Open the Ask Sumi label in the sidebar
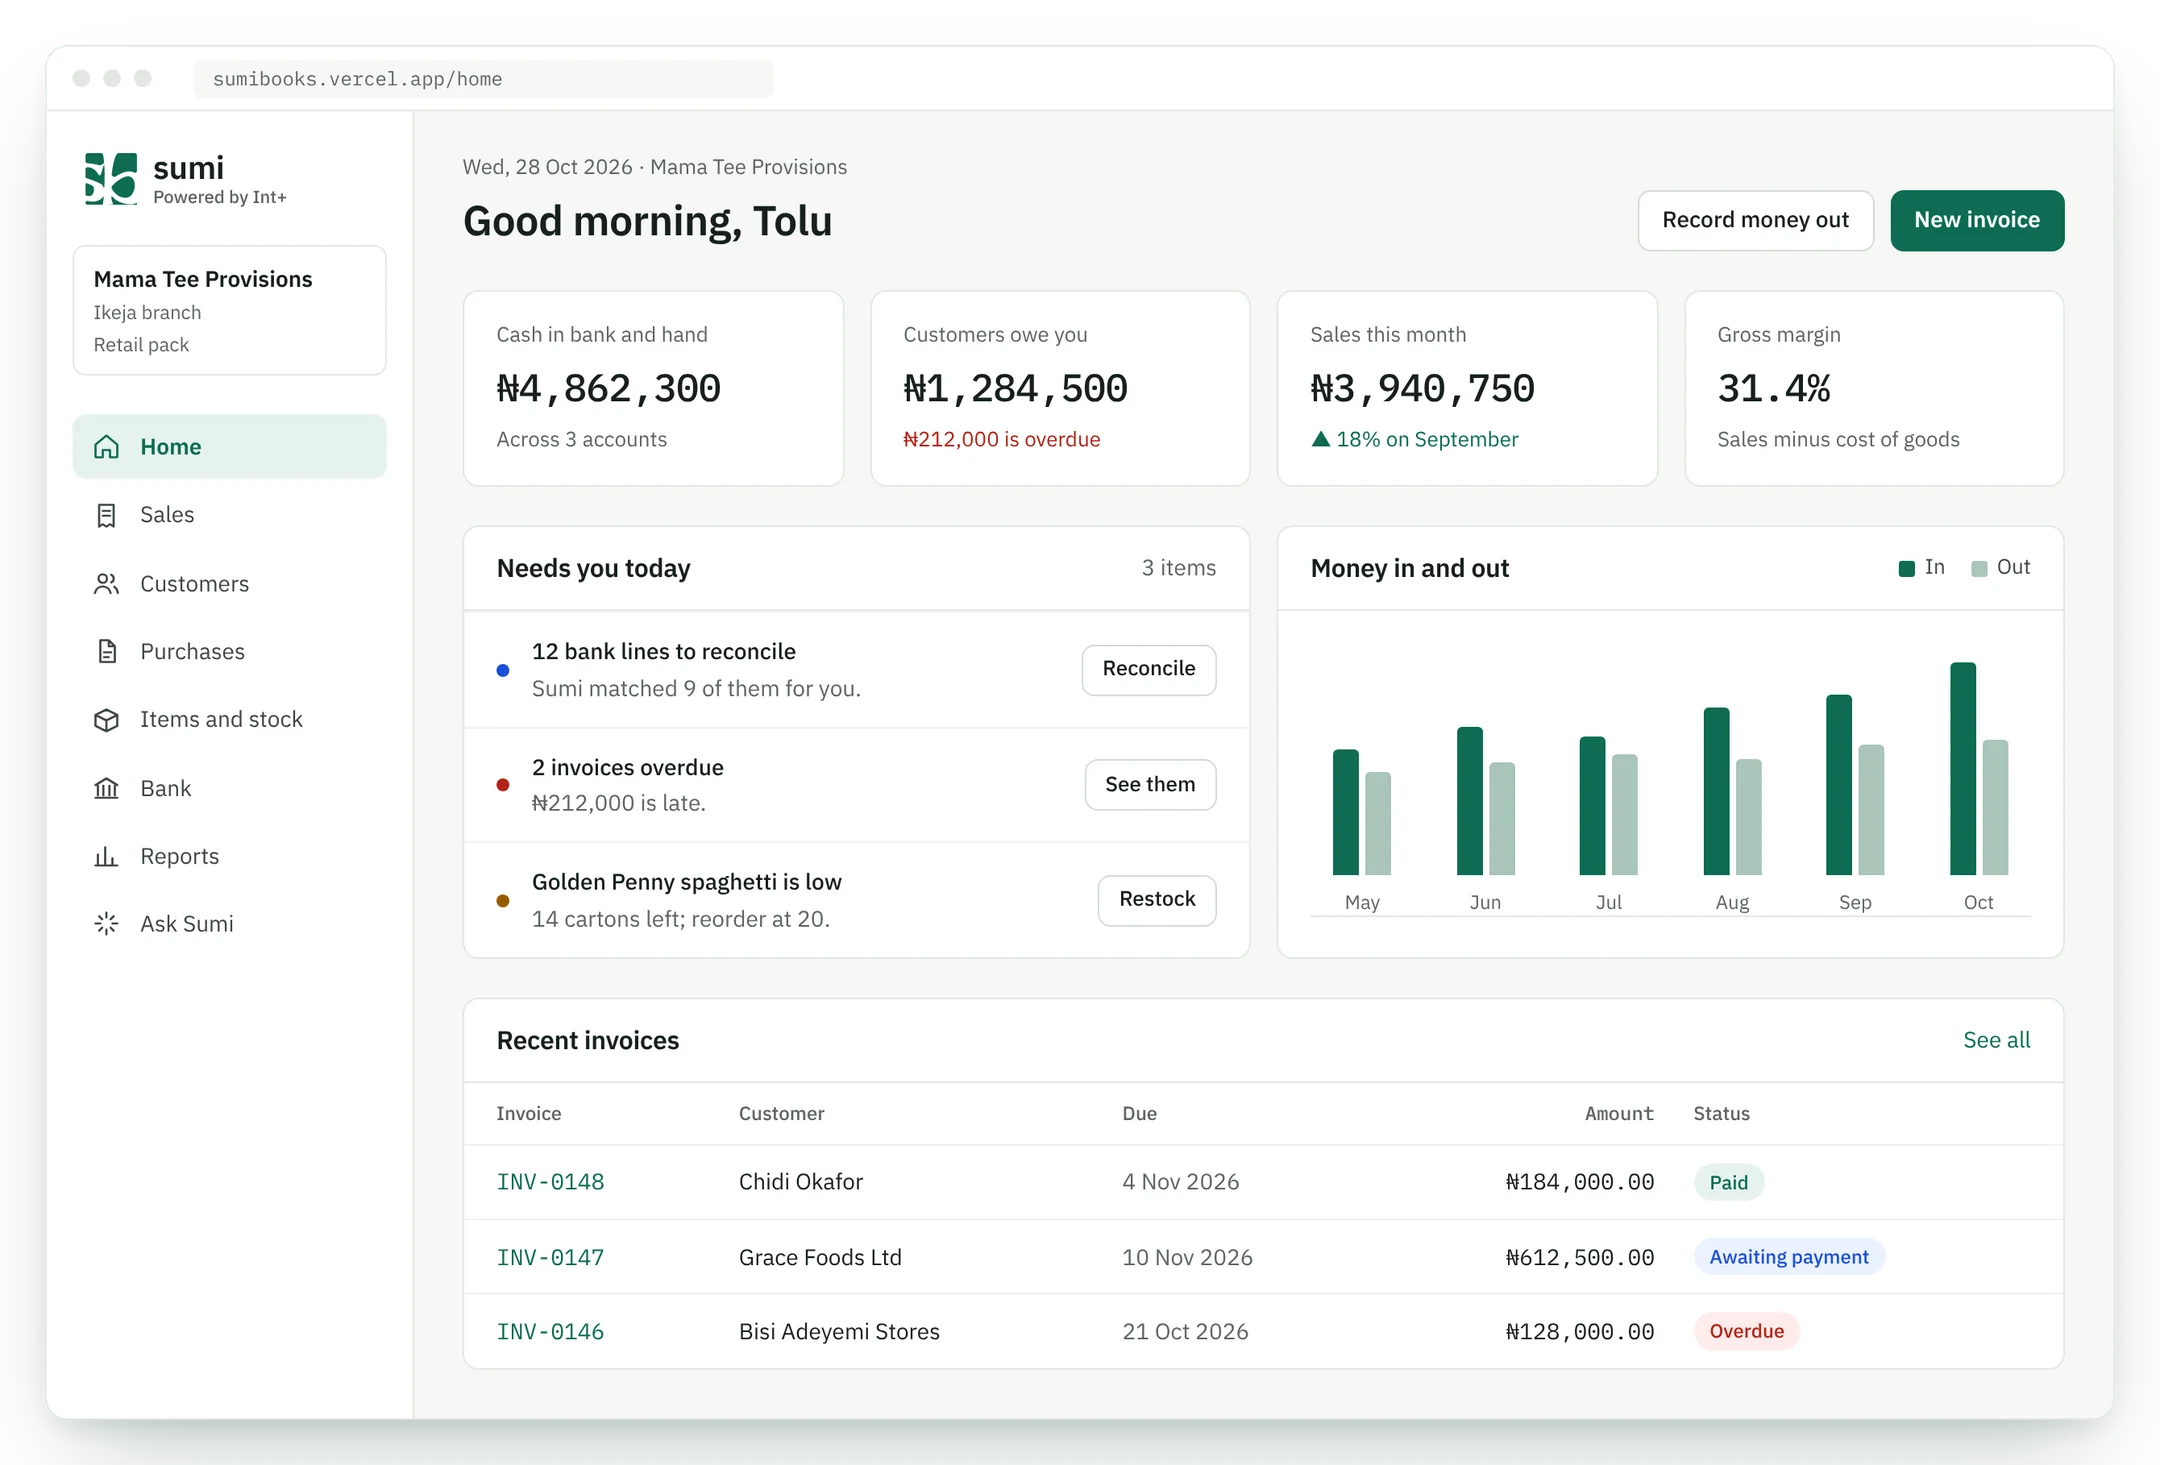 tap(187, 924)
